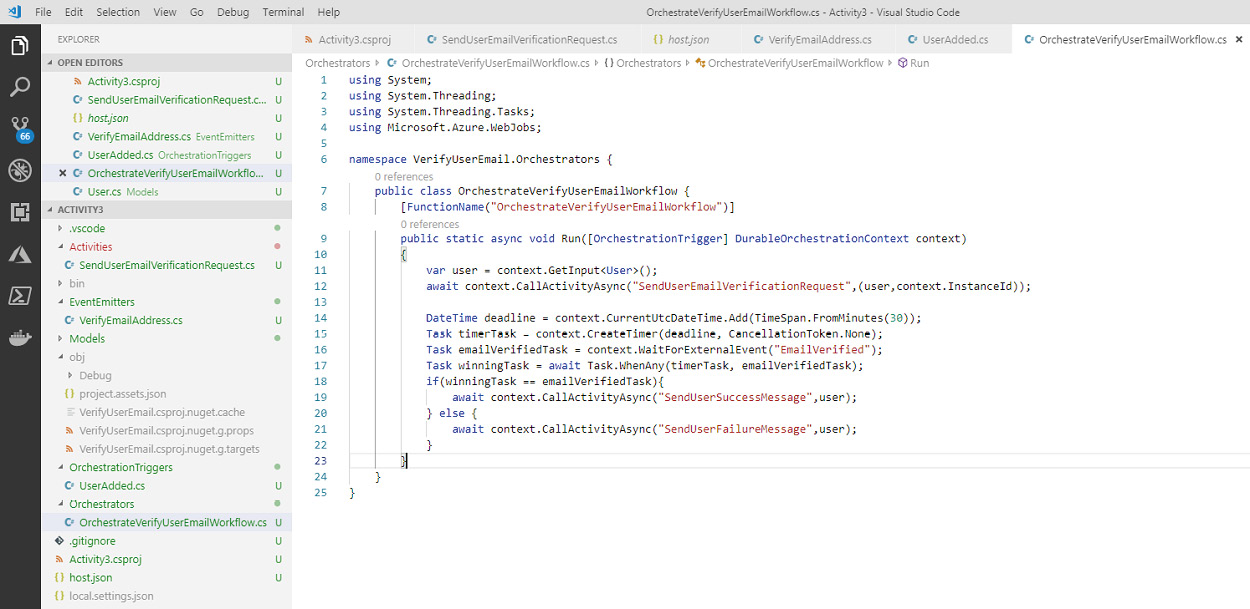This screenshot has height=609, width=1250.
Task: Click Orchestrators folder in breadcrumb
Action: 338,63
